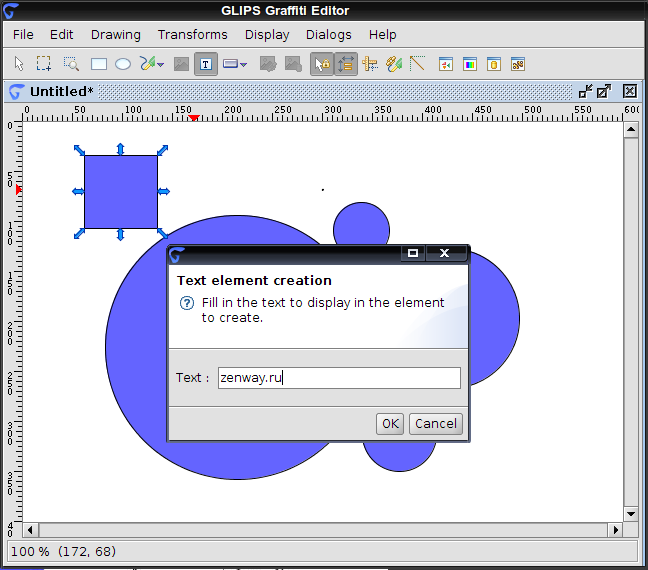Activate the zoom magnifier tool
648x570 pixels.
[71, 64]
